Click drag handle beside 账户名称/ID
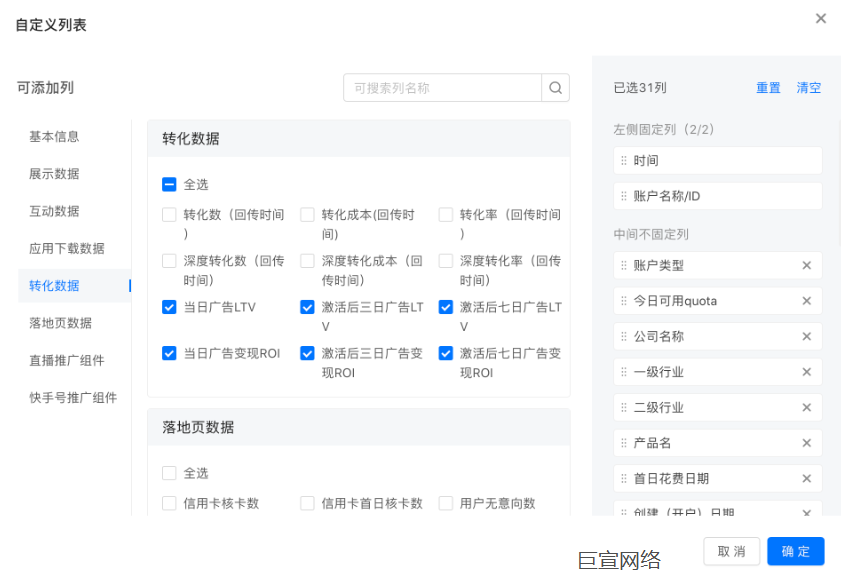The image size is (841, 584). 624,196
